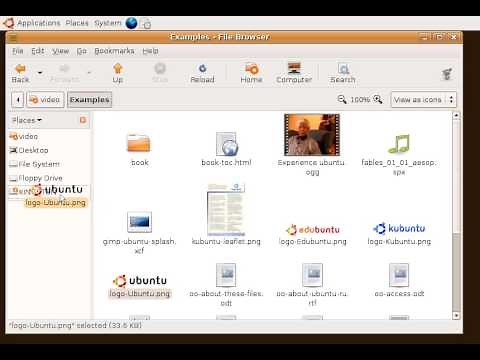
Task: Click the video path bar button
Action: click(x=45, y=100)
